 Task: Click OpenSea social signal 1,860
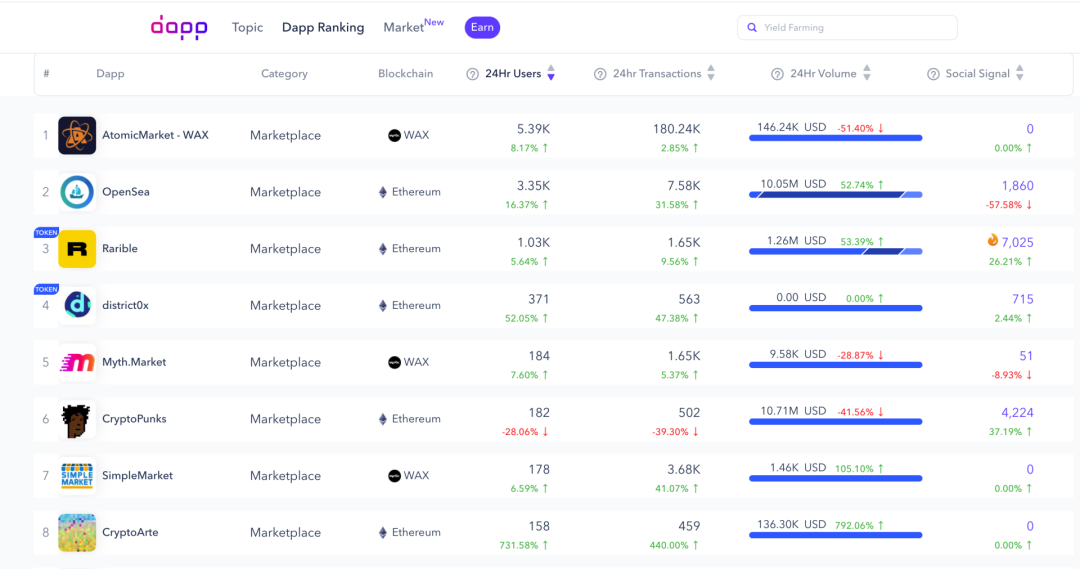(1017, 185)
